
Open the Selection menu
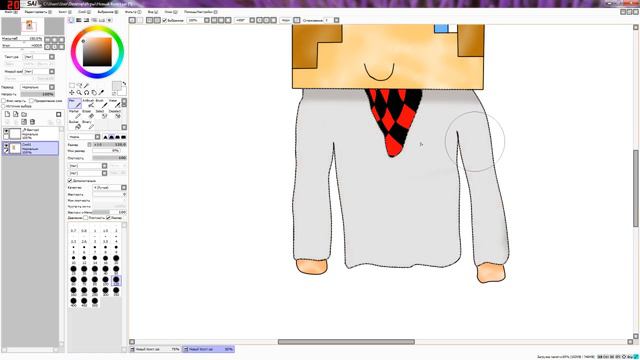point(107,12)
